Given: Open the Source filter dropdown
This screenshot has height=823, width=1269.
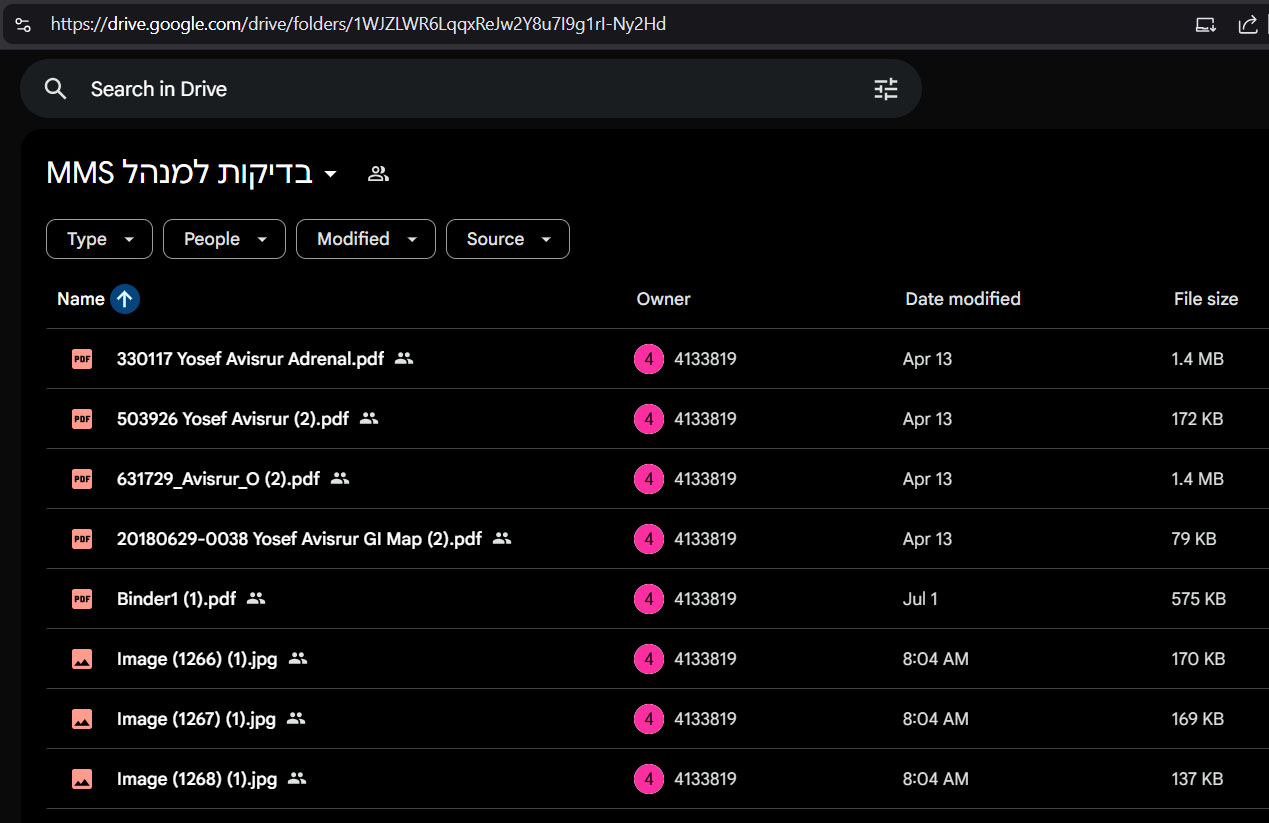Looking at the screenshot, I should 507,239.
